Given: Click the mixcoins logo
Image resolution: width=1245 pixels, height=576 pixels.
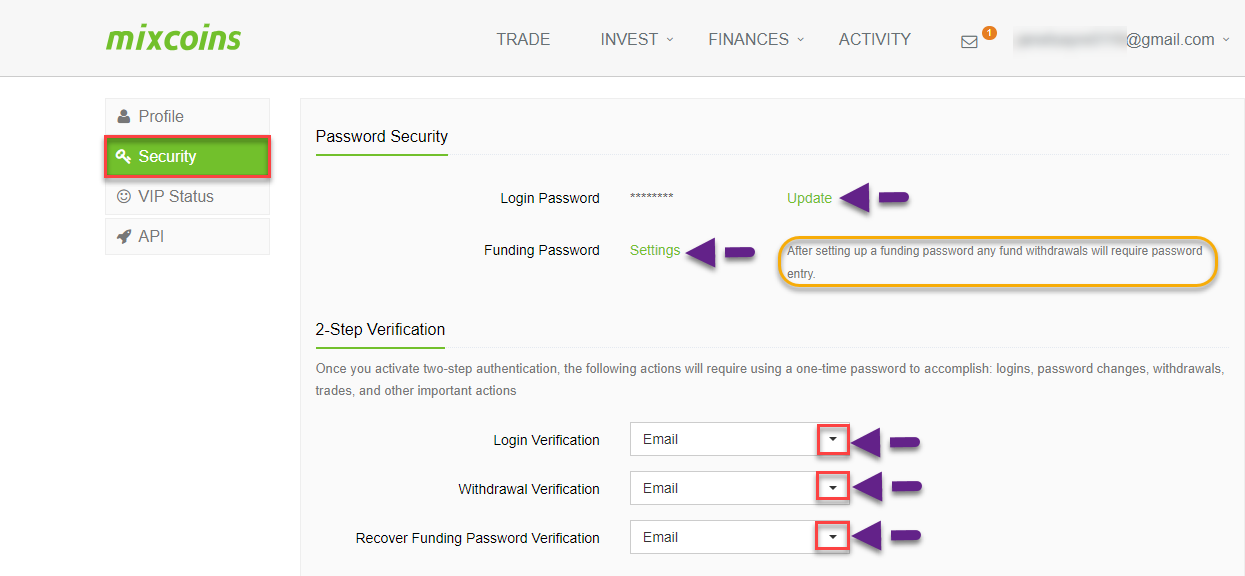Looking at the screenshot, I should tap(174, 39).
